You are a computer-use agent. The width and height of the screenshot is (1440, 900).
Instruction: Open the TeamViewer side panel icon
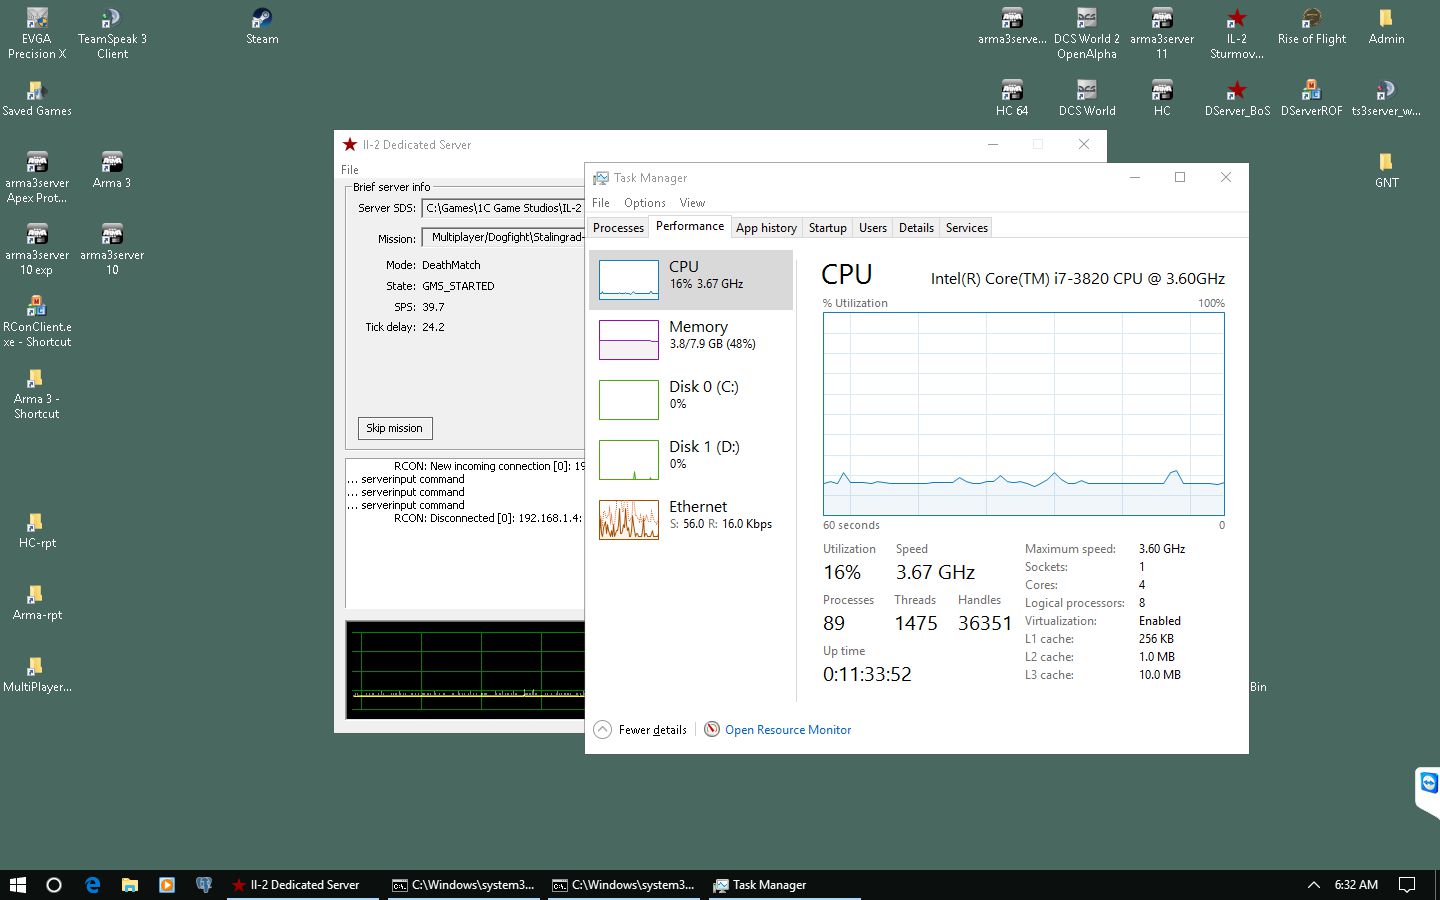(x=1428, y=783)
